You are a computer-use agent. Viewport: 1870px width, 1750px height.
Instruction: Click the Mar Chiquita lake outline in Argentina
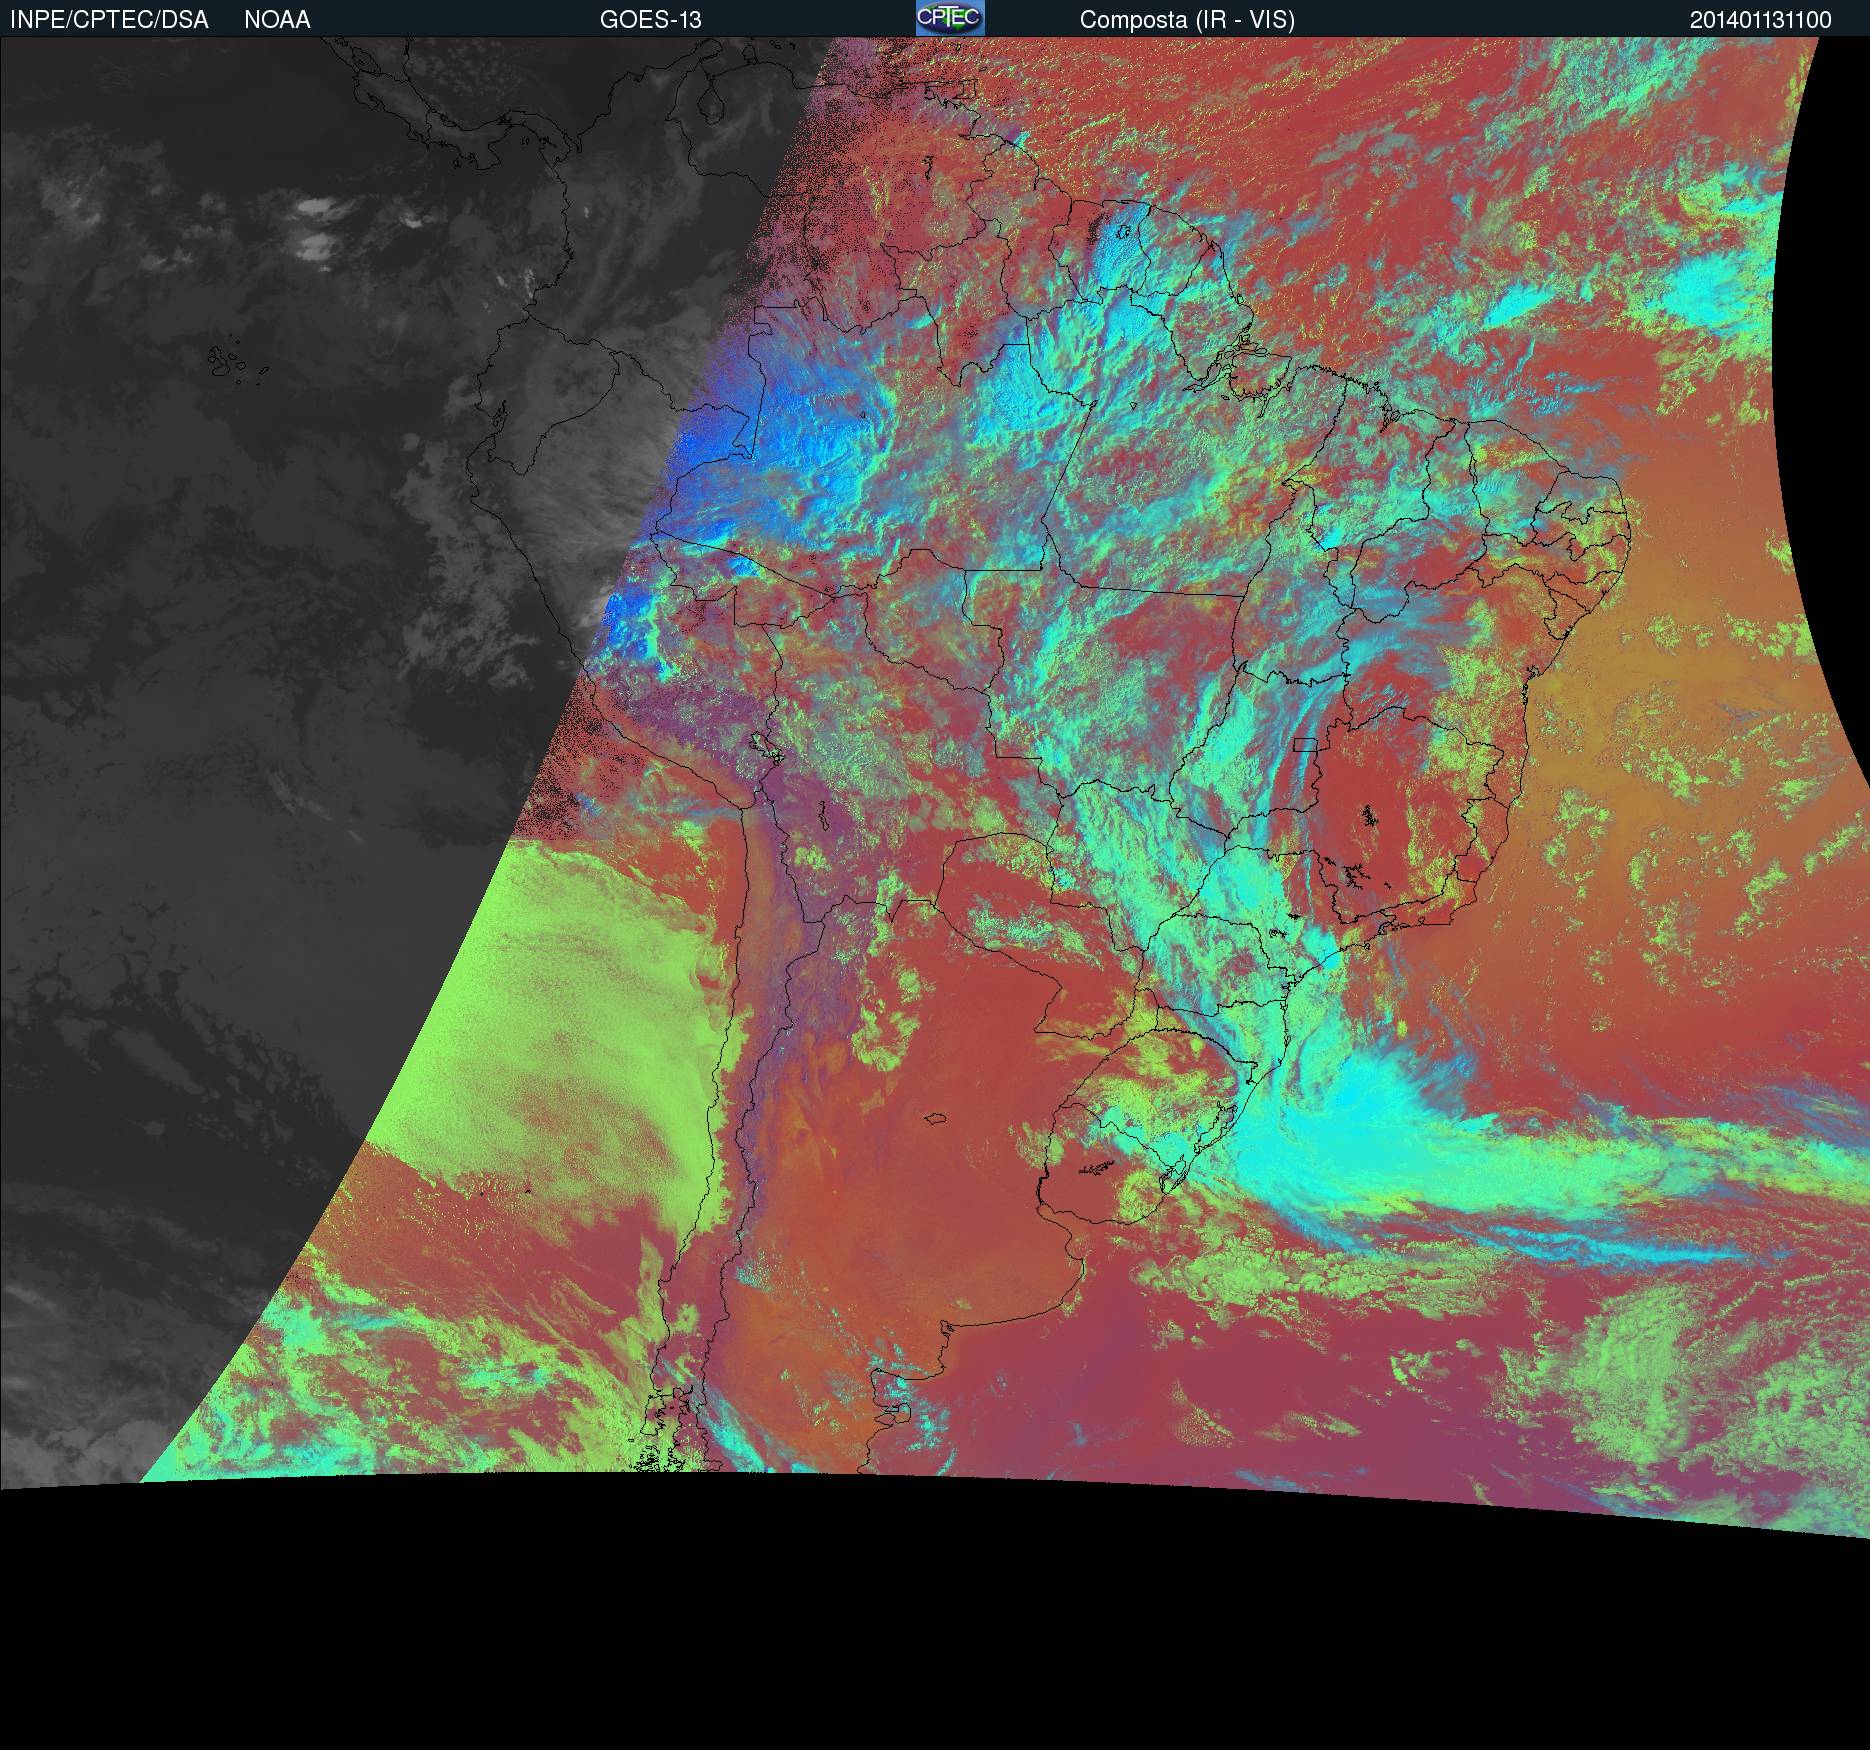coord(936,1119)
